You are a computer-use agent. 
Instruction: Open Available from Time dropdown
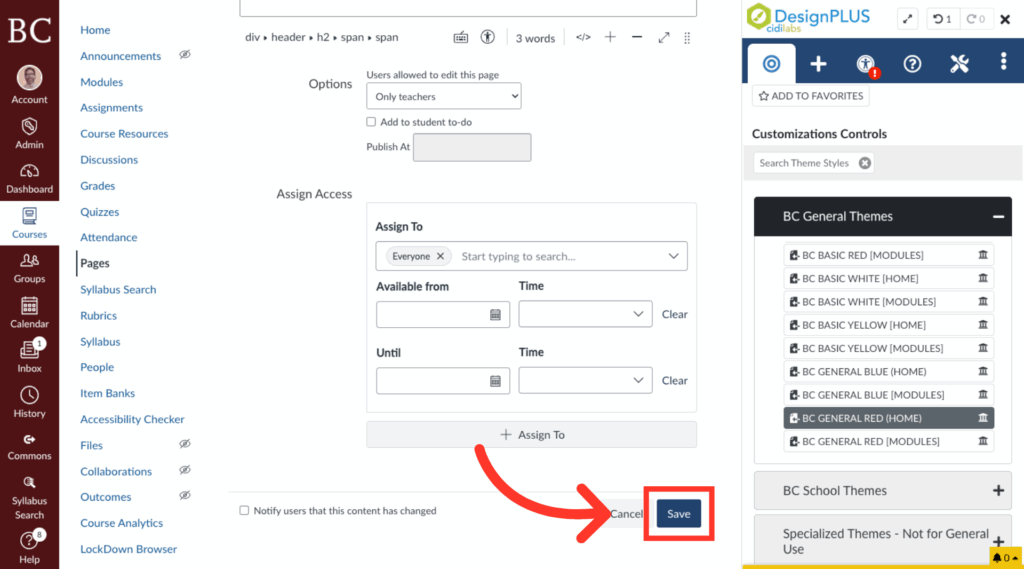tap(585, 314)
